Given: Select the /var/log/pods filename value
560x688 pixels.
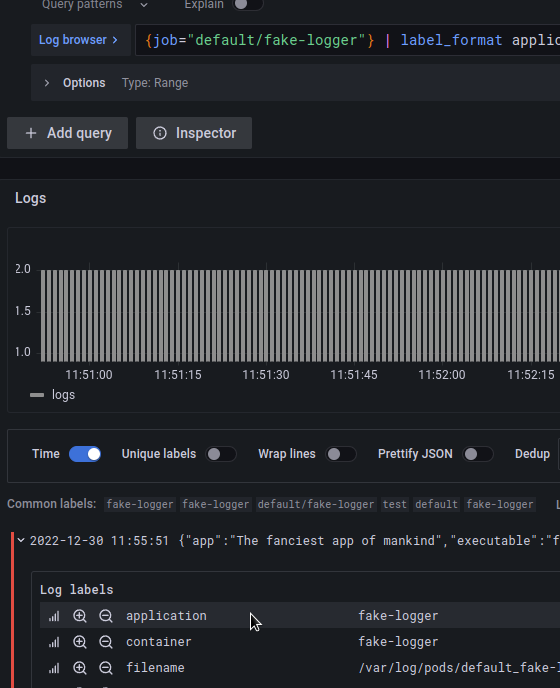Looking at the screenshot, I should (x=459, y=668).
